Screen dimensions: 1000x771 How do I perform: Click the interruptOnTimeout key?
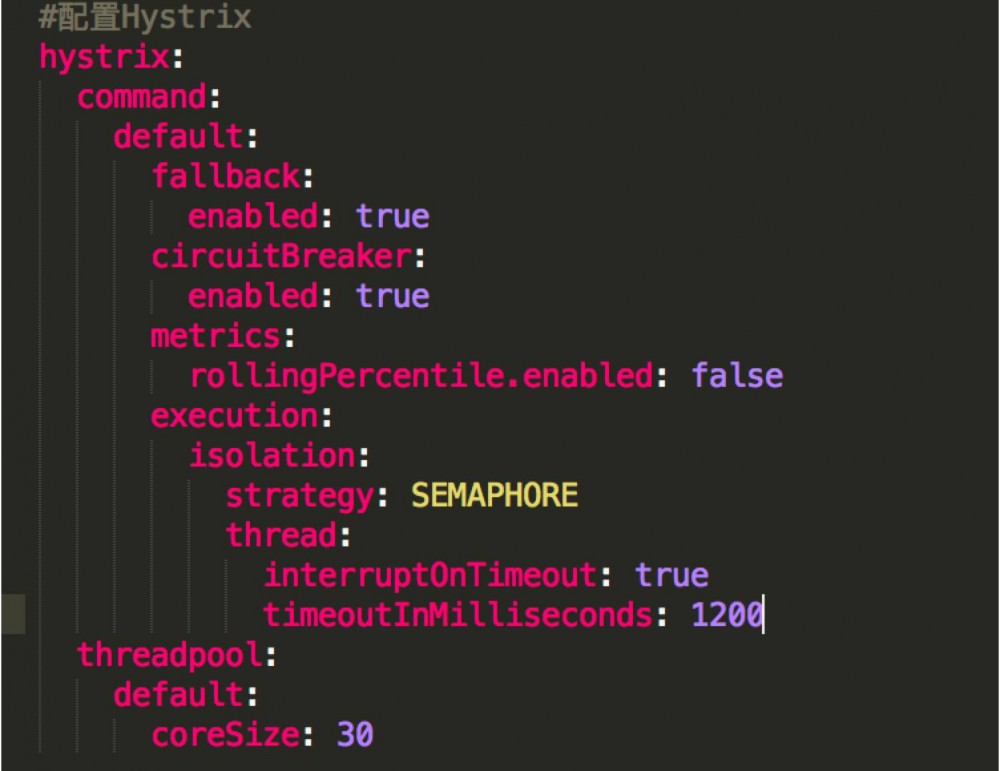(430, 575)
